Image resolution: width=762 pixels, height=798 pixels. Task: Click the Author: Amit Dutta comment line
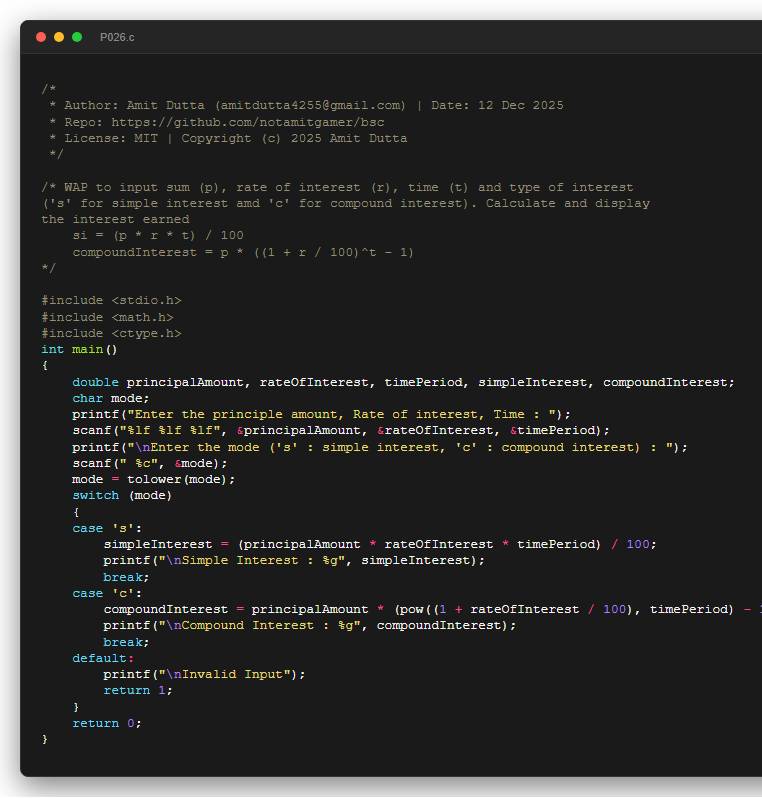click(306, 105)
